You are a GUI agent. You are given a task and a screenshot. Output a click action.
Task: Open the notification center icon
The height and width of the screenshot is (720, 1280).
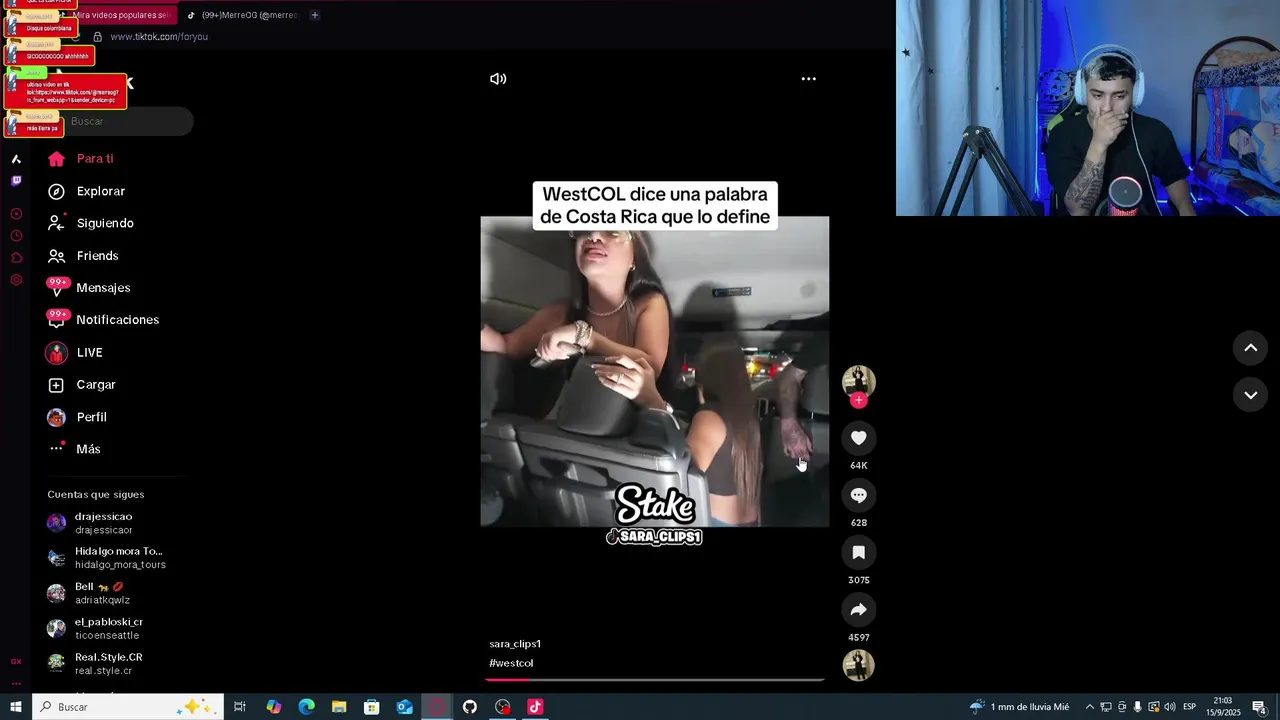pyautogui.click(x=1260, y=707)
